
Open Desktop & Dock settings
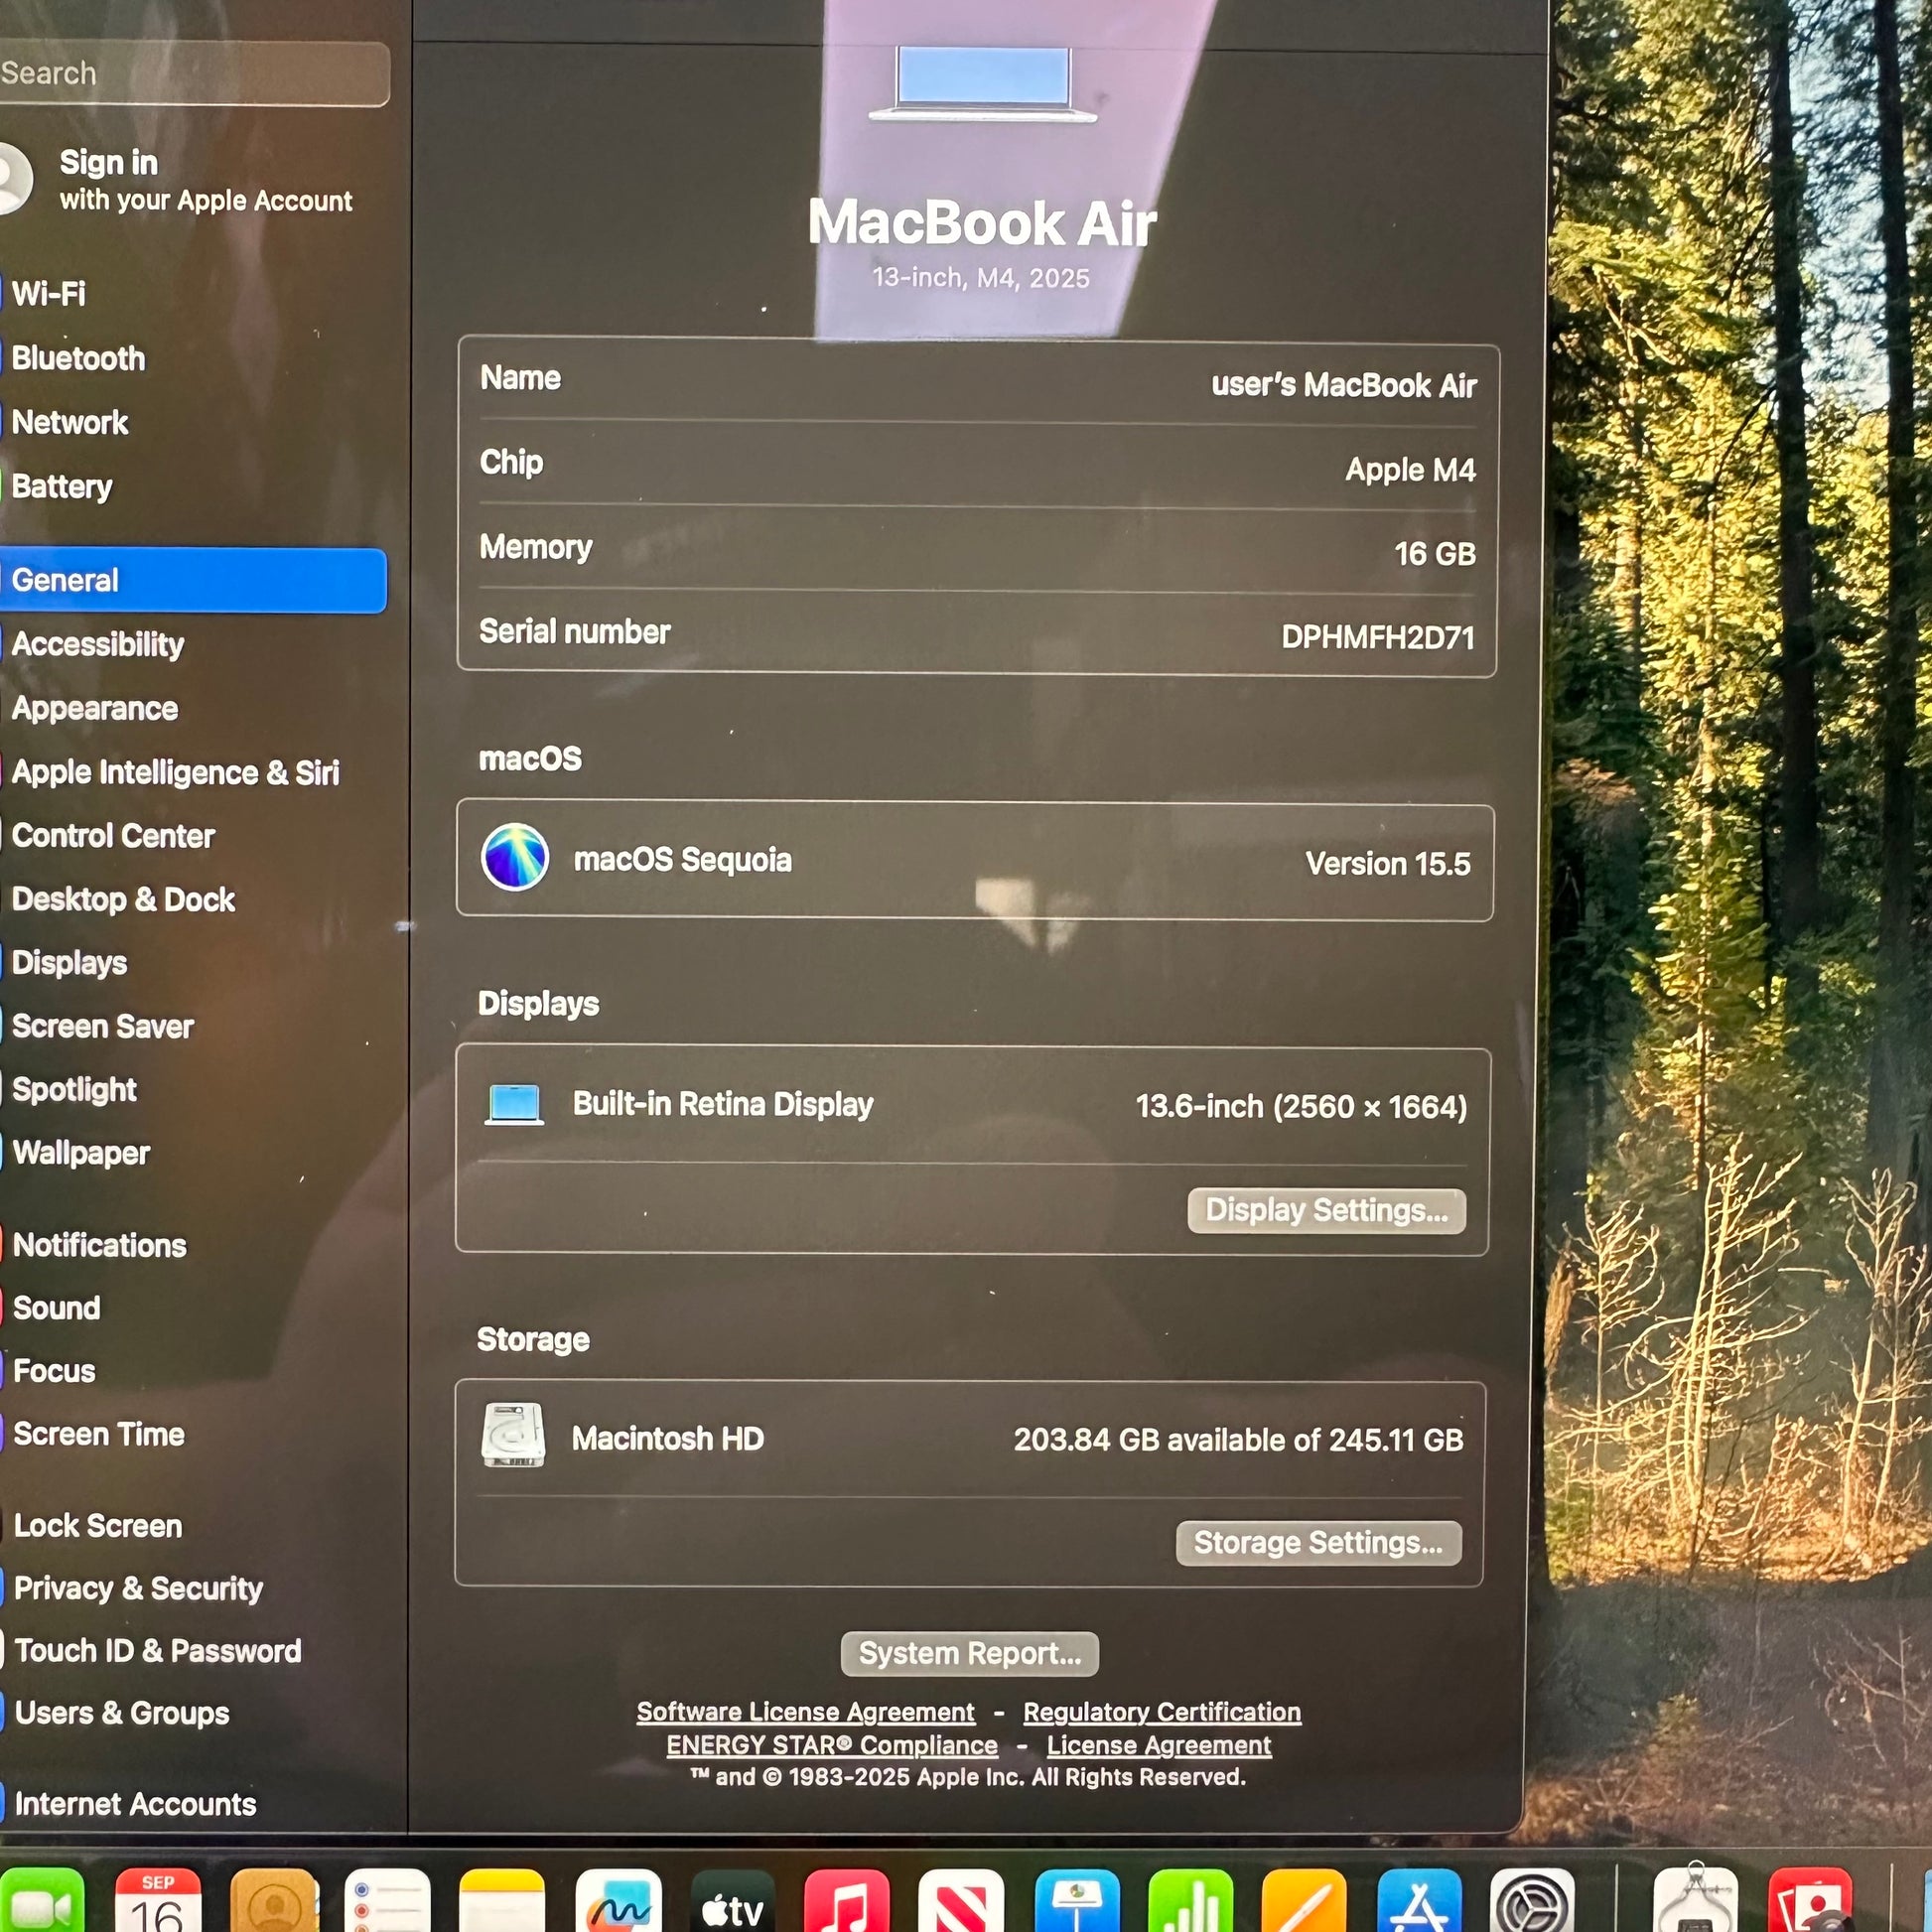coord(124,899)
